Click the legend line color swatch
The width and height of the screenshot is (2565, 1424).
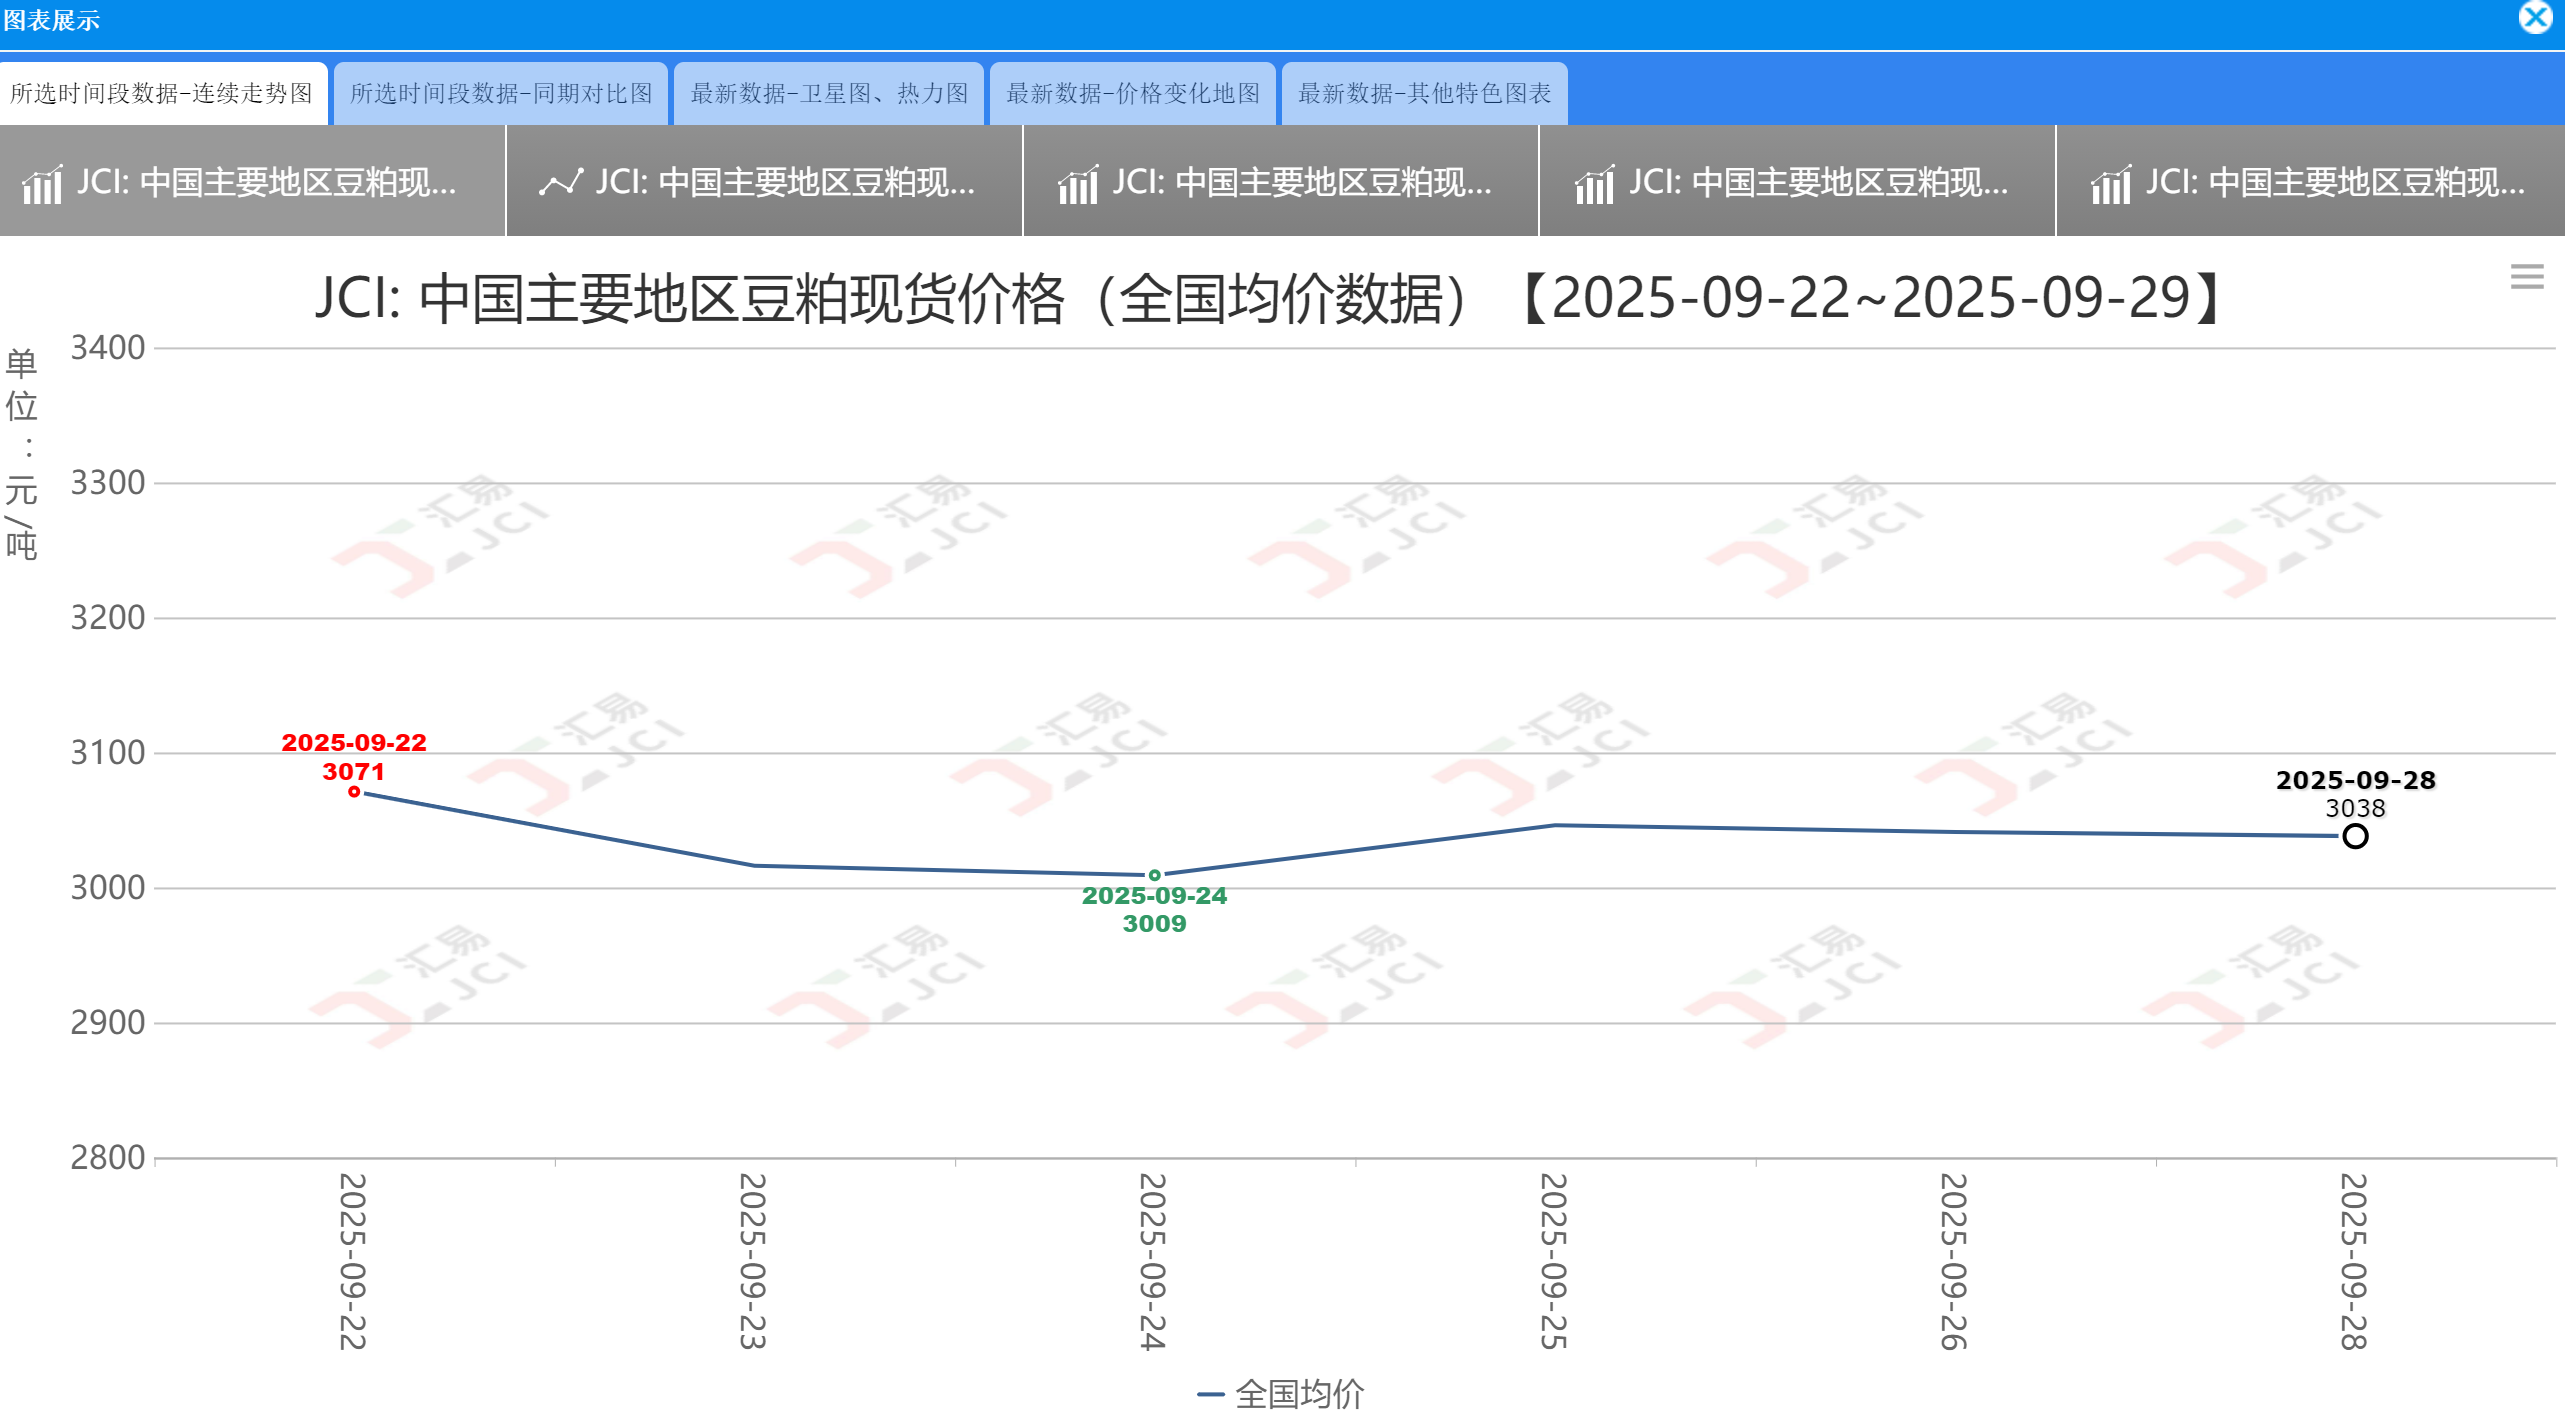tap(1210, 1394)
